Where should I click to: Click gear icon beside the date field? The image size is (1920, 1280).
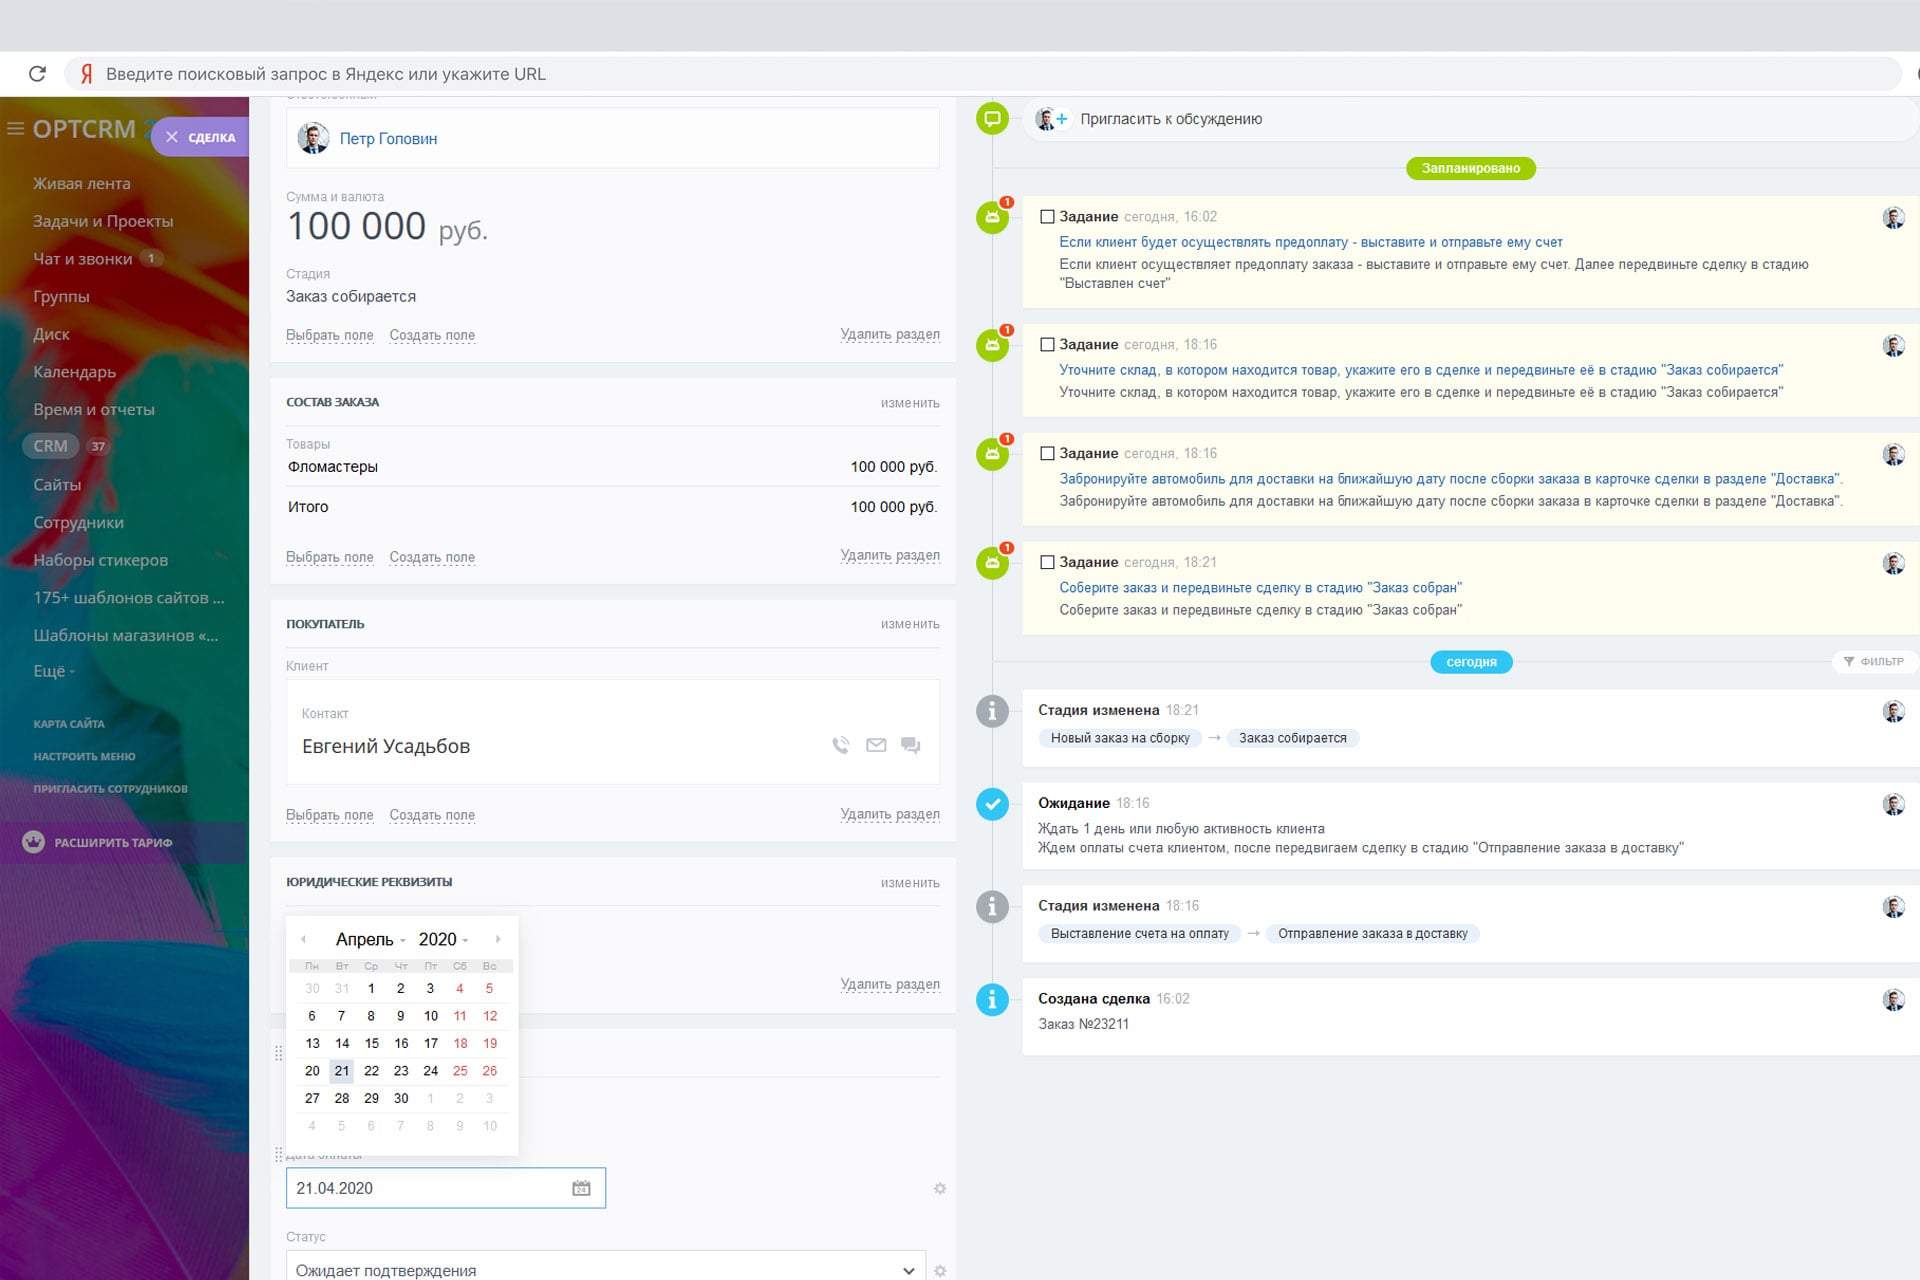(x=940, y=1189)
